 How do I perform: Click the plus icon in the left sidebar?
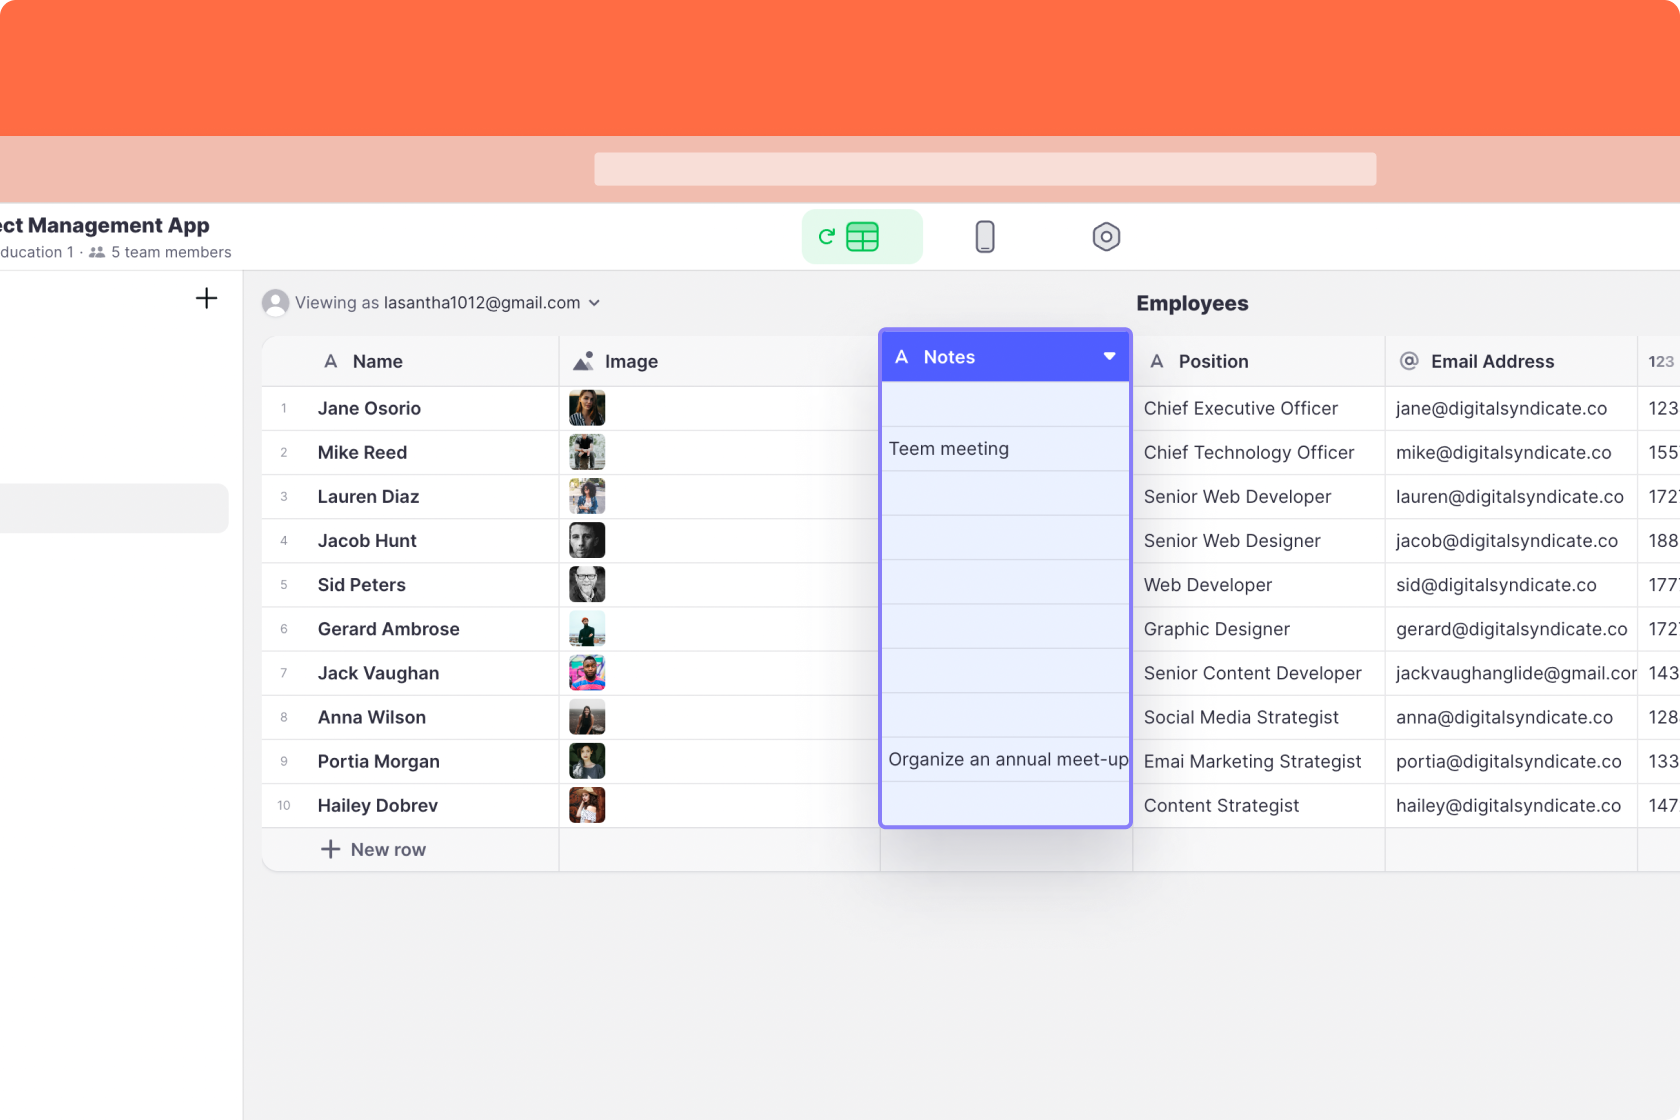pyautogui.click(x=206, y=298)
